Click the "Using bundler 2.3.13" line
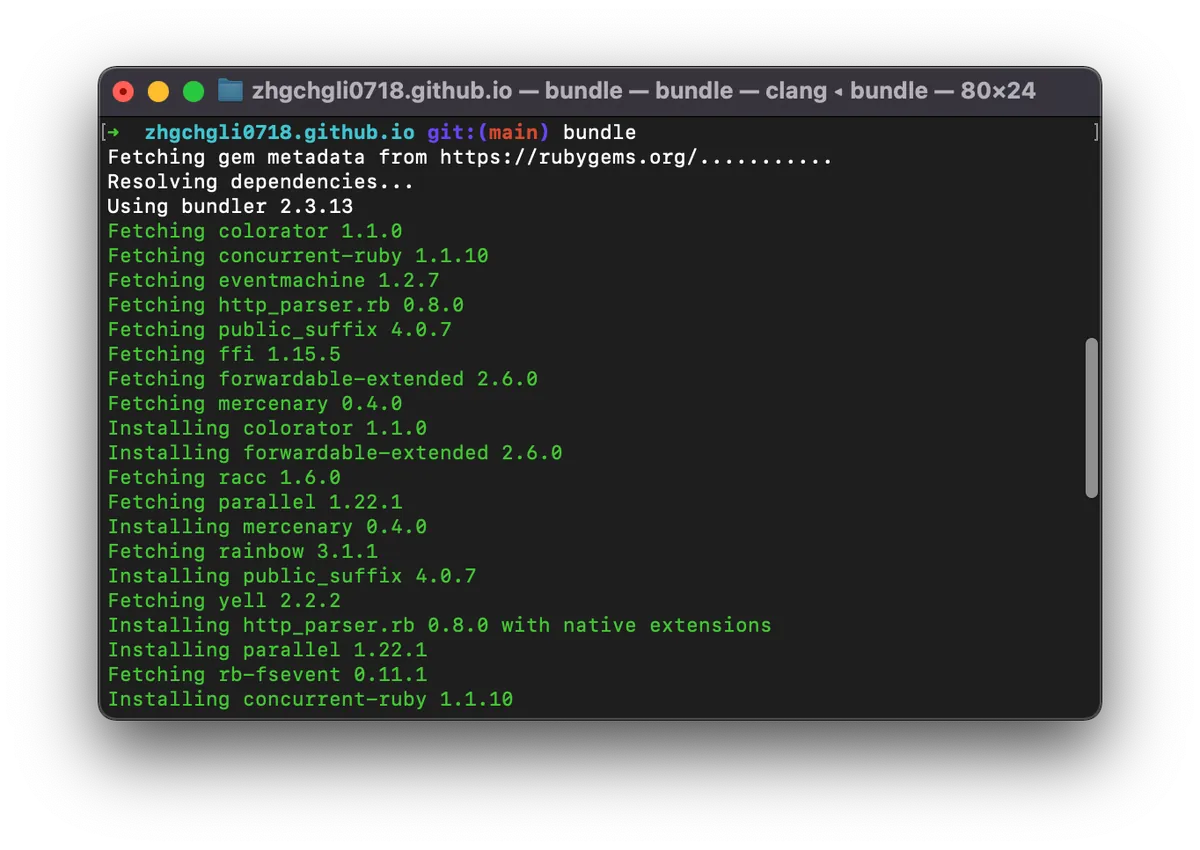1200x850 pixels. [x=230, y=206]
